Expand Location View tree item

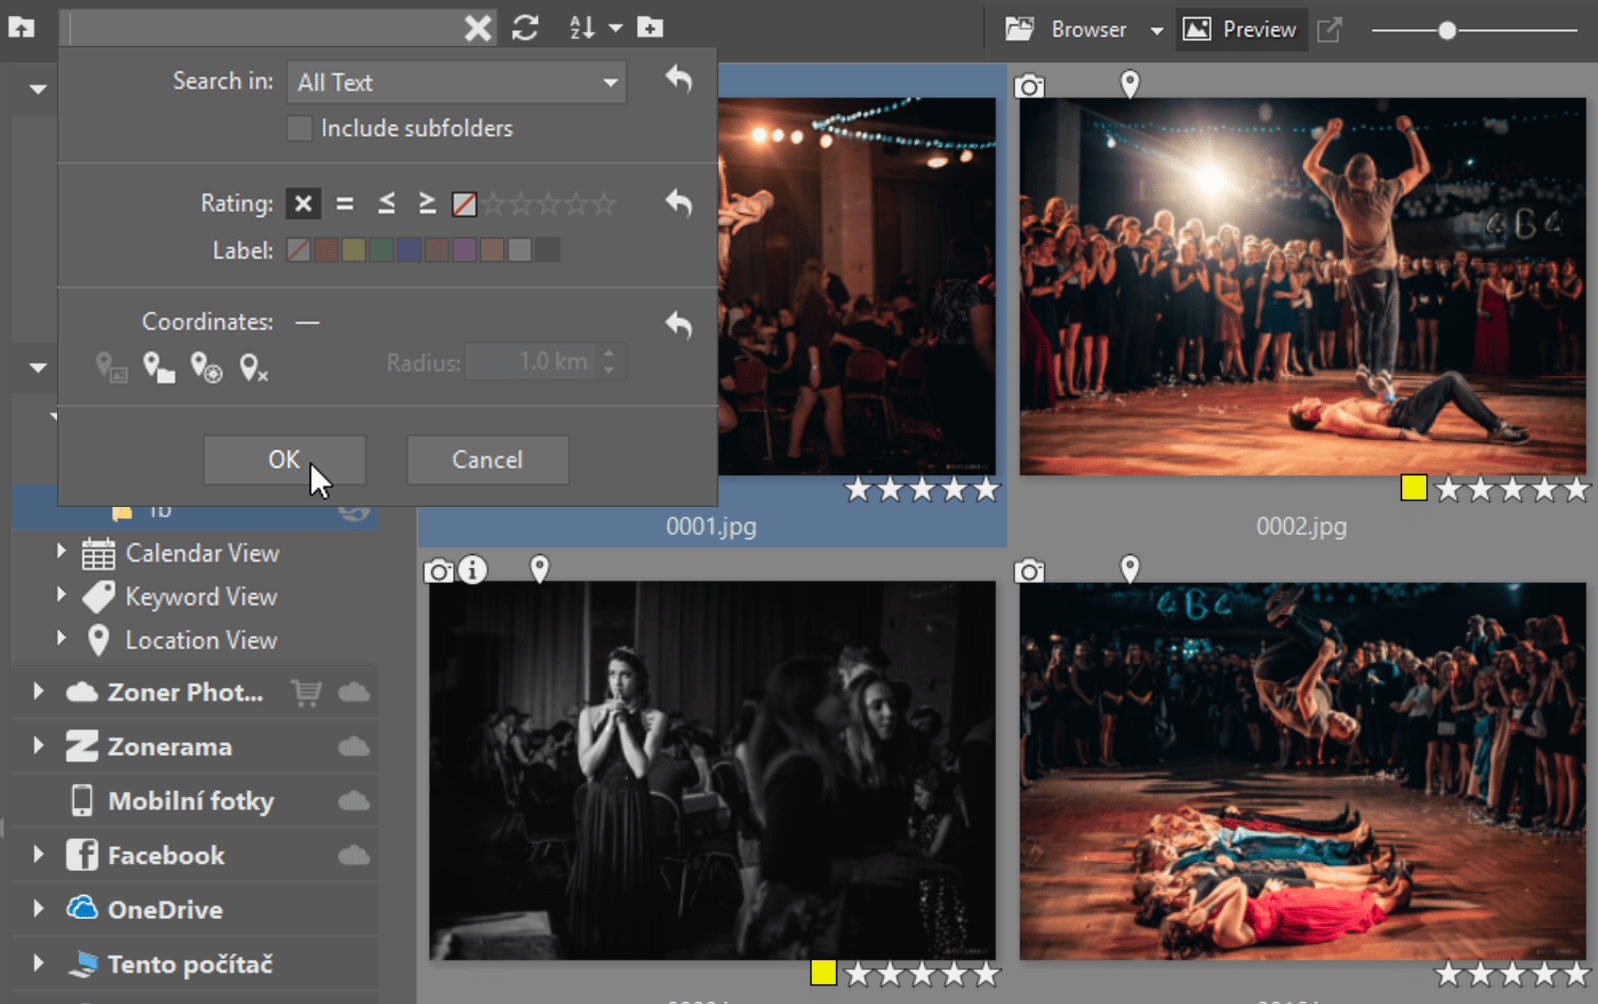pyautogui.click(x=61, y=637)
